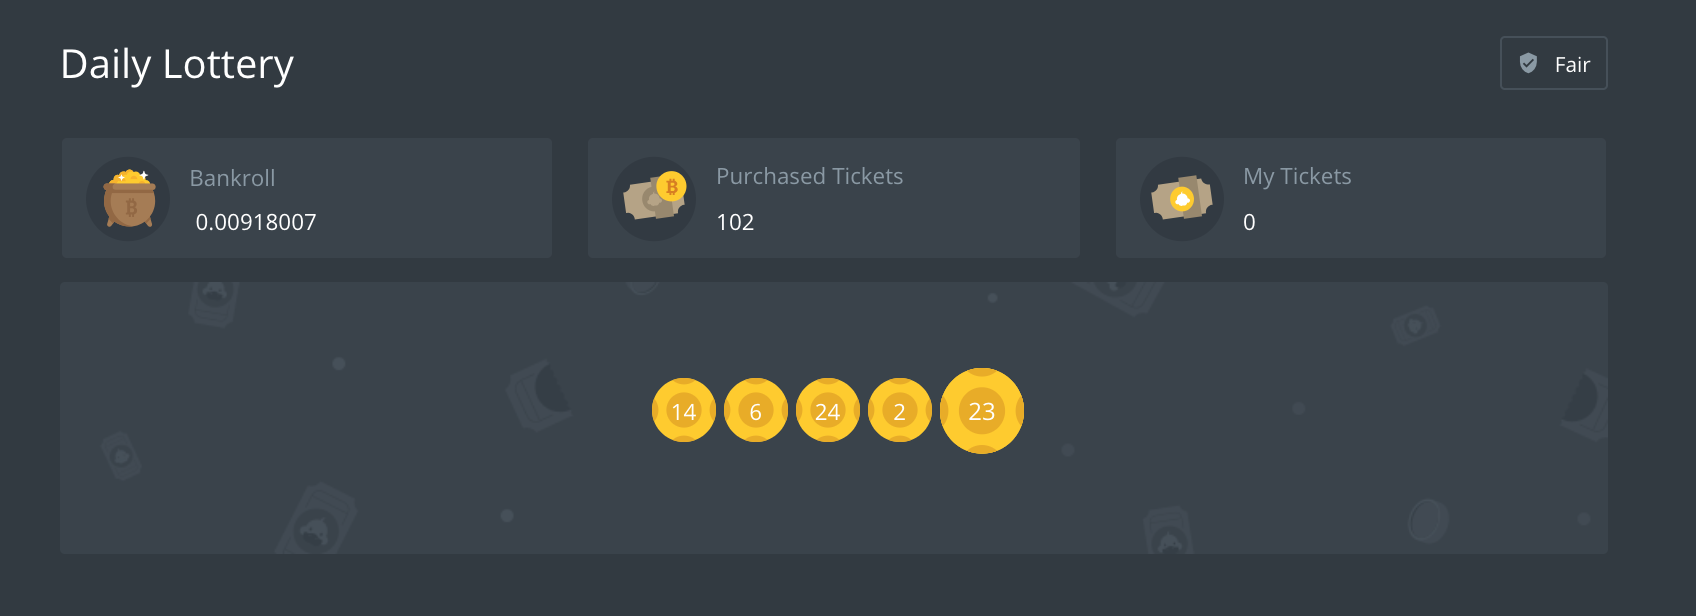Click the My Tickets count of 0
The width and height of the screenshot is (1696, 616).
click(1249, 222)
